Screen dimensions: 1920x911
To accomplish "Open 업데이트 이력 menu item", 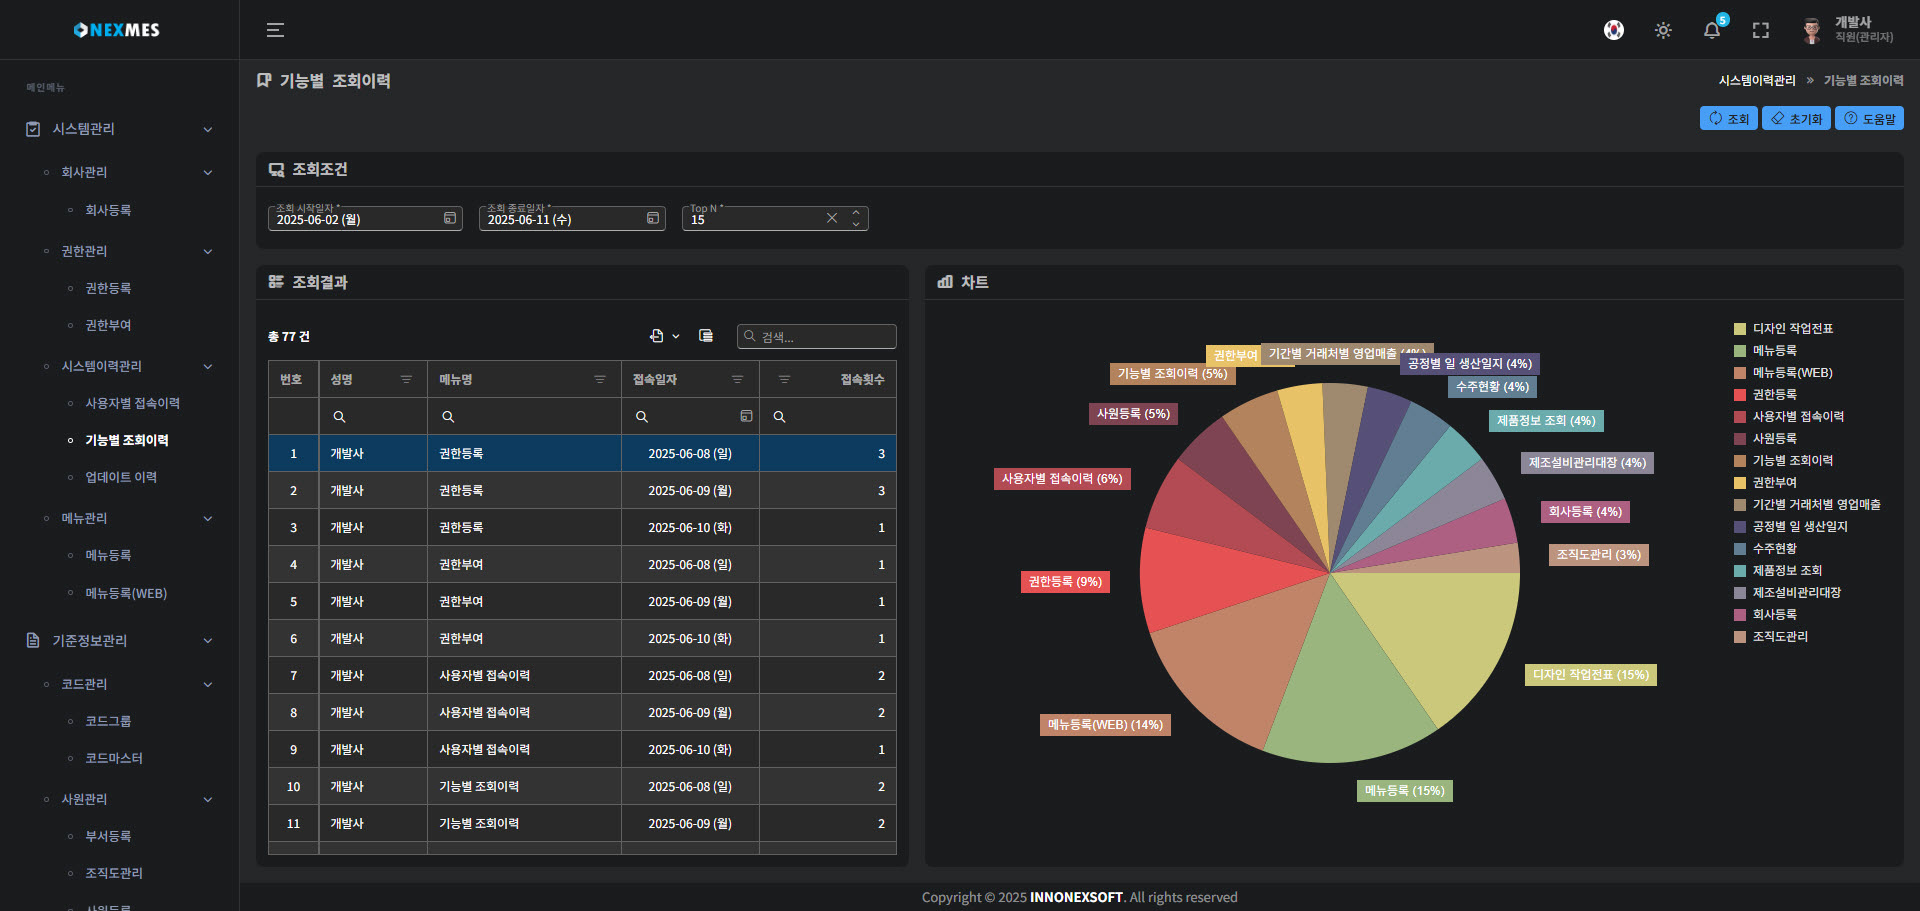I will tap(121, 477).
